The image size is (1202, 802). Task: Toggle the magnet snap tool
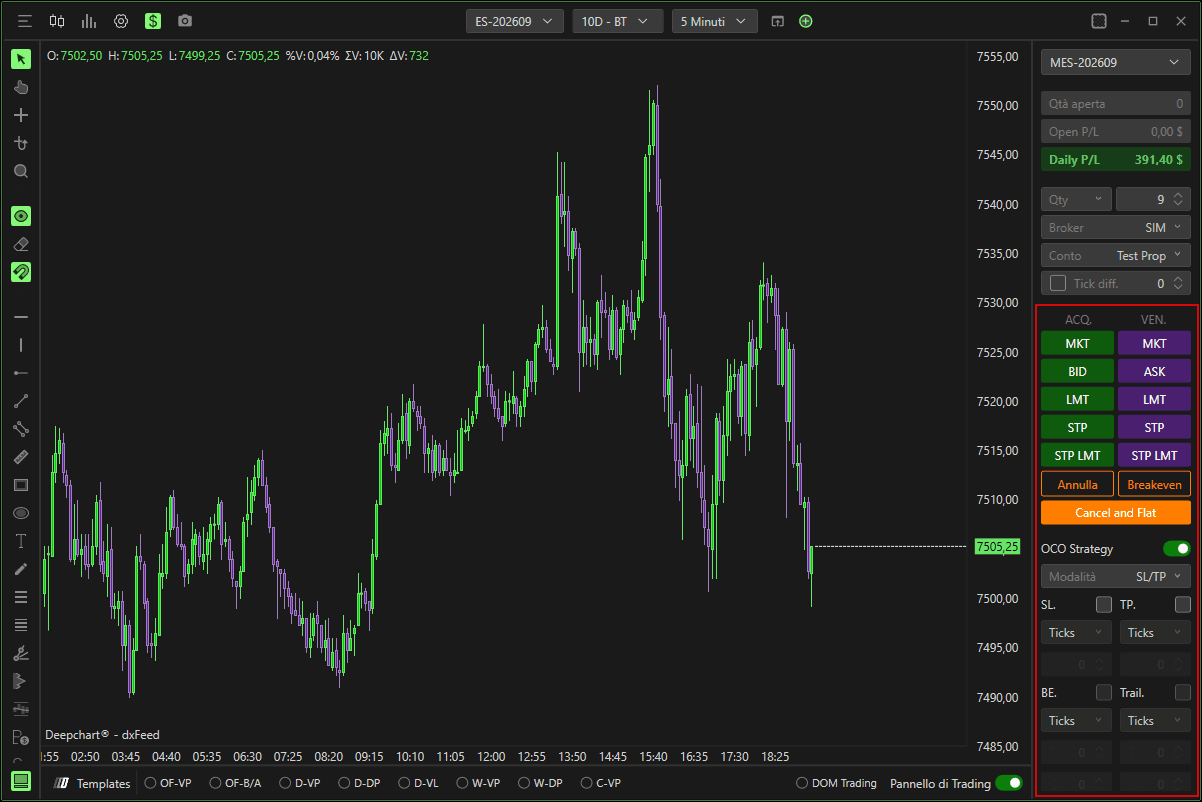(21, 272)
